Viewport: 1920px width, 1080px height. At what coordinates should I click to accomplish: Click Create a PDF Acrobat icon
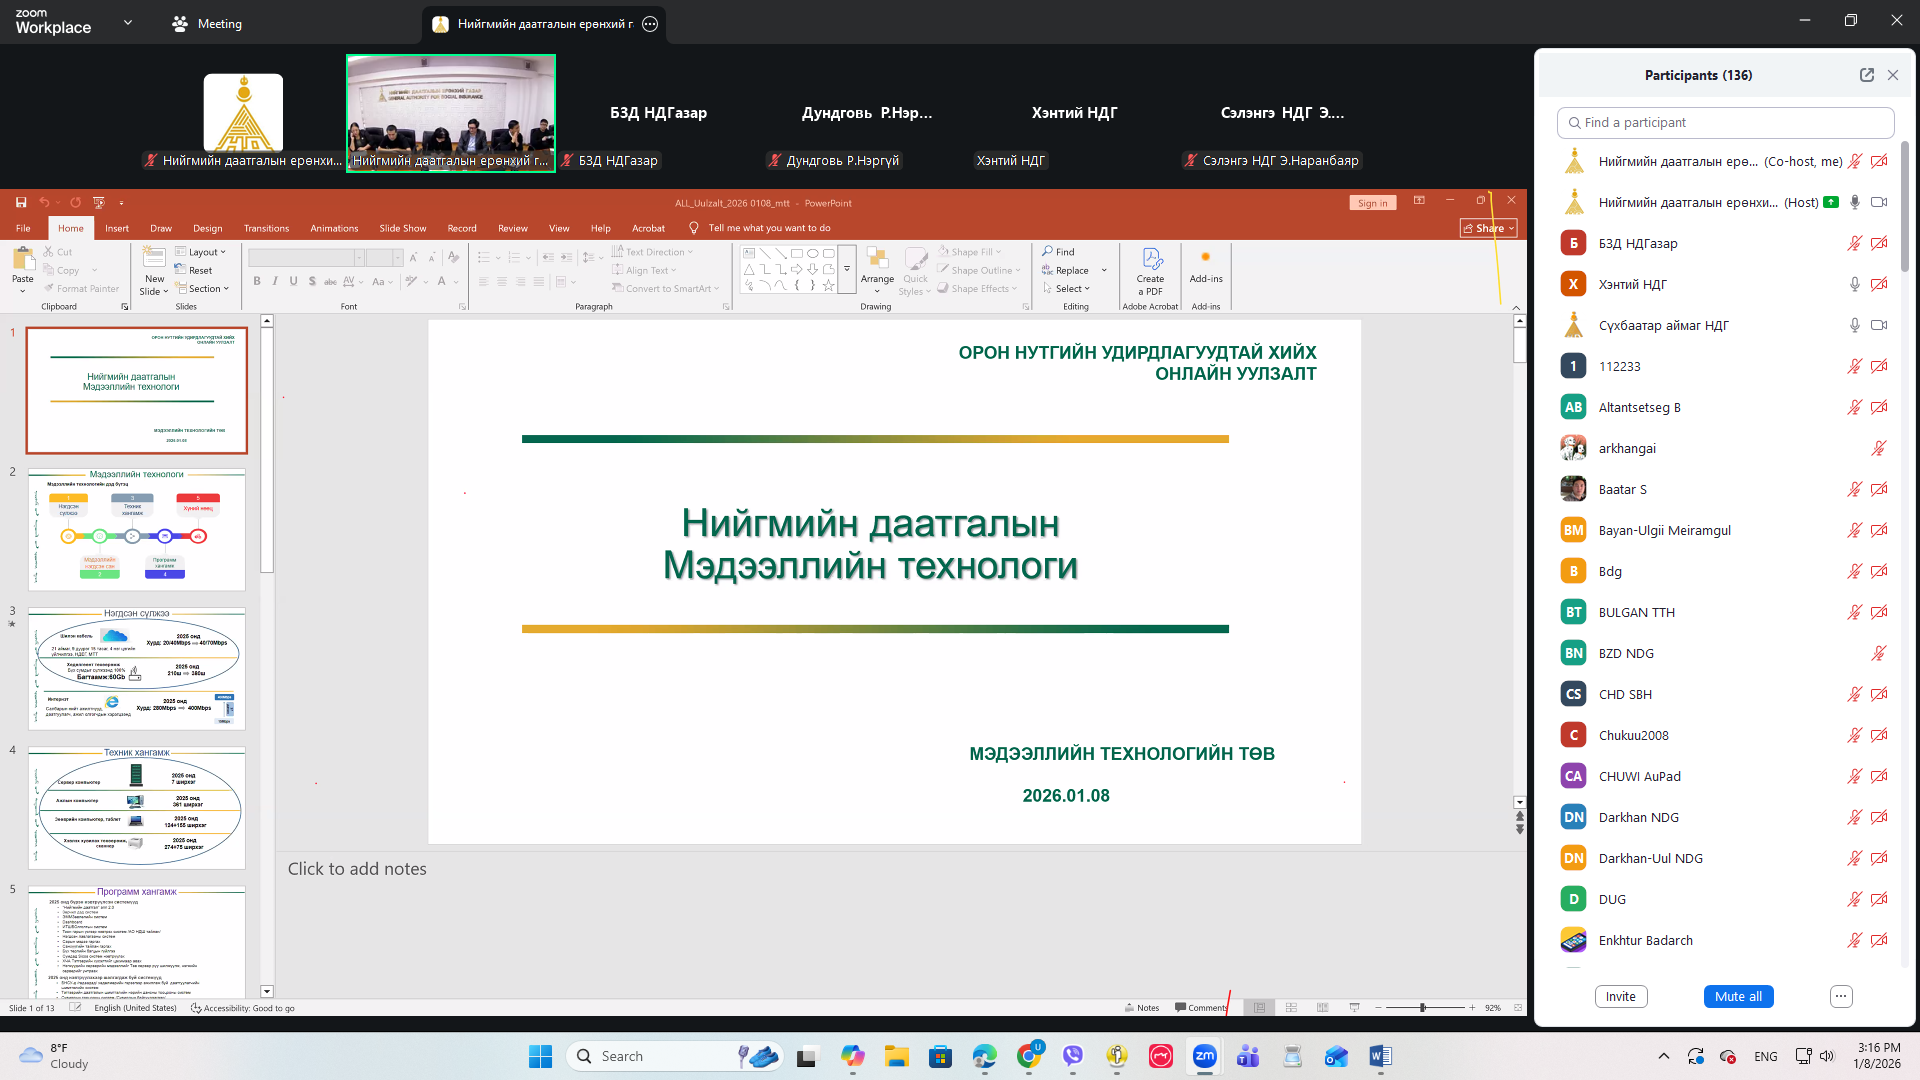1150,260
